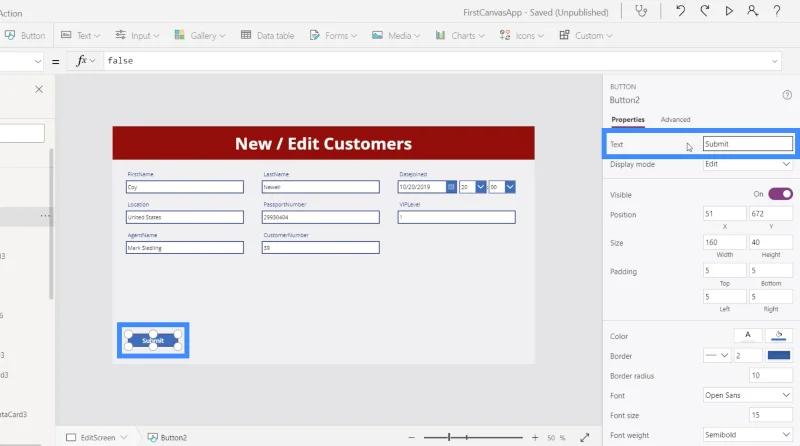
Task: Open the Font weight Semibold dropdown
Action: (747, 435)
